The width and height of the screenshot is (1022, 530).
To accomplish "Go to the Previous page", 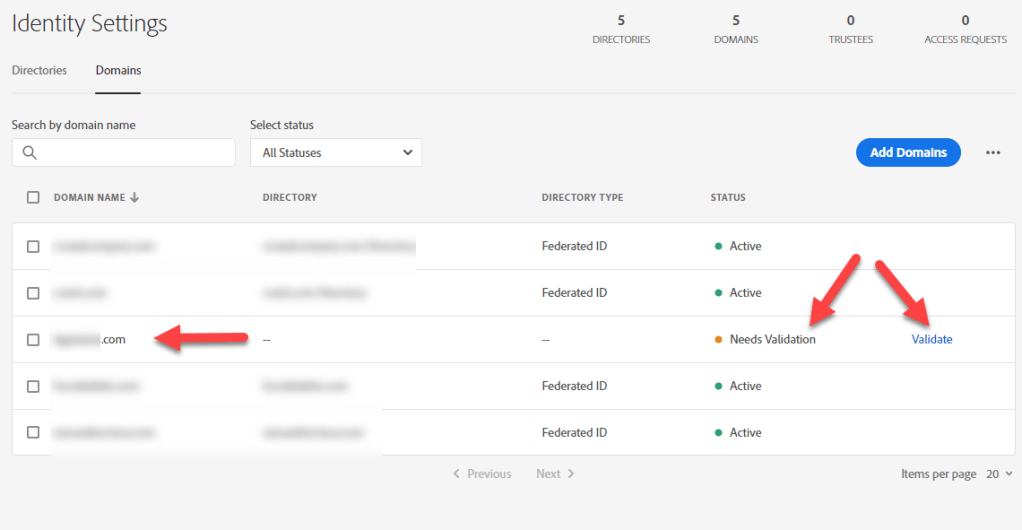I will (x=482, y=474).
